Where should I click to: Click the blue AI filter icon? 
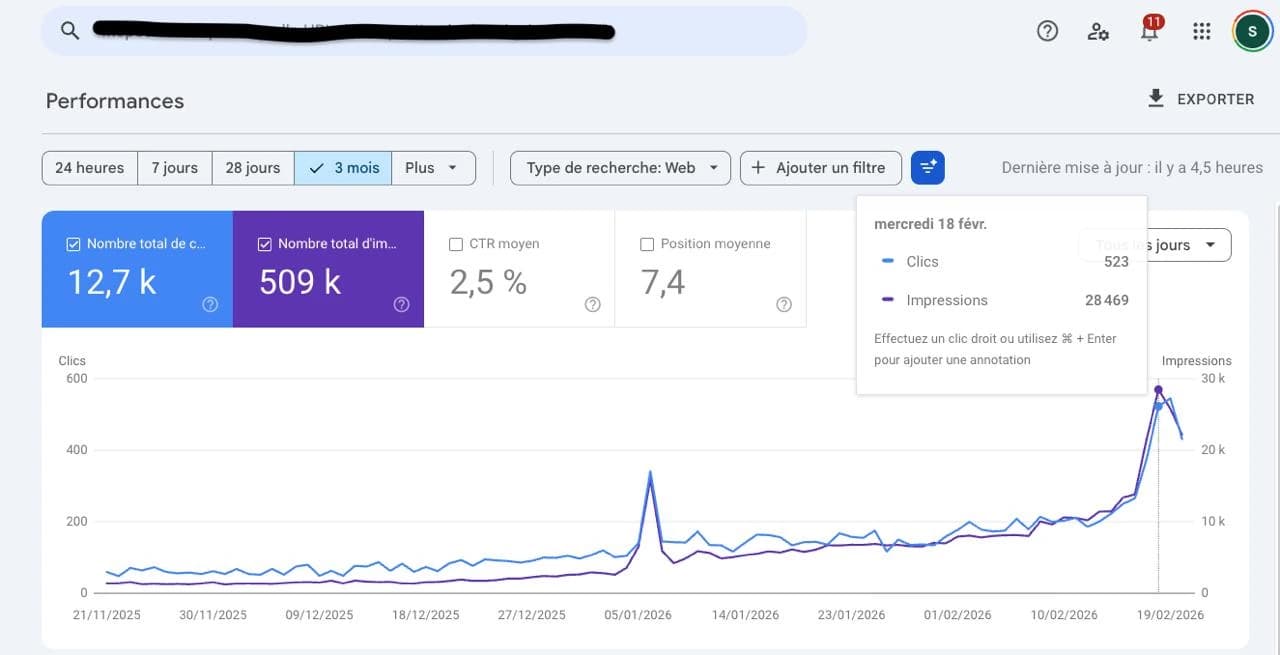[x=927, y=167]
